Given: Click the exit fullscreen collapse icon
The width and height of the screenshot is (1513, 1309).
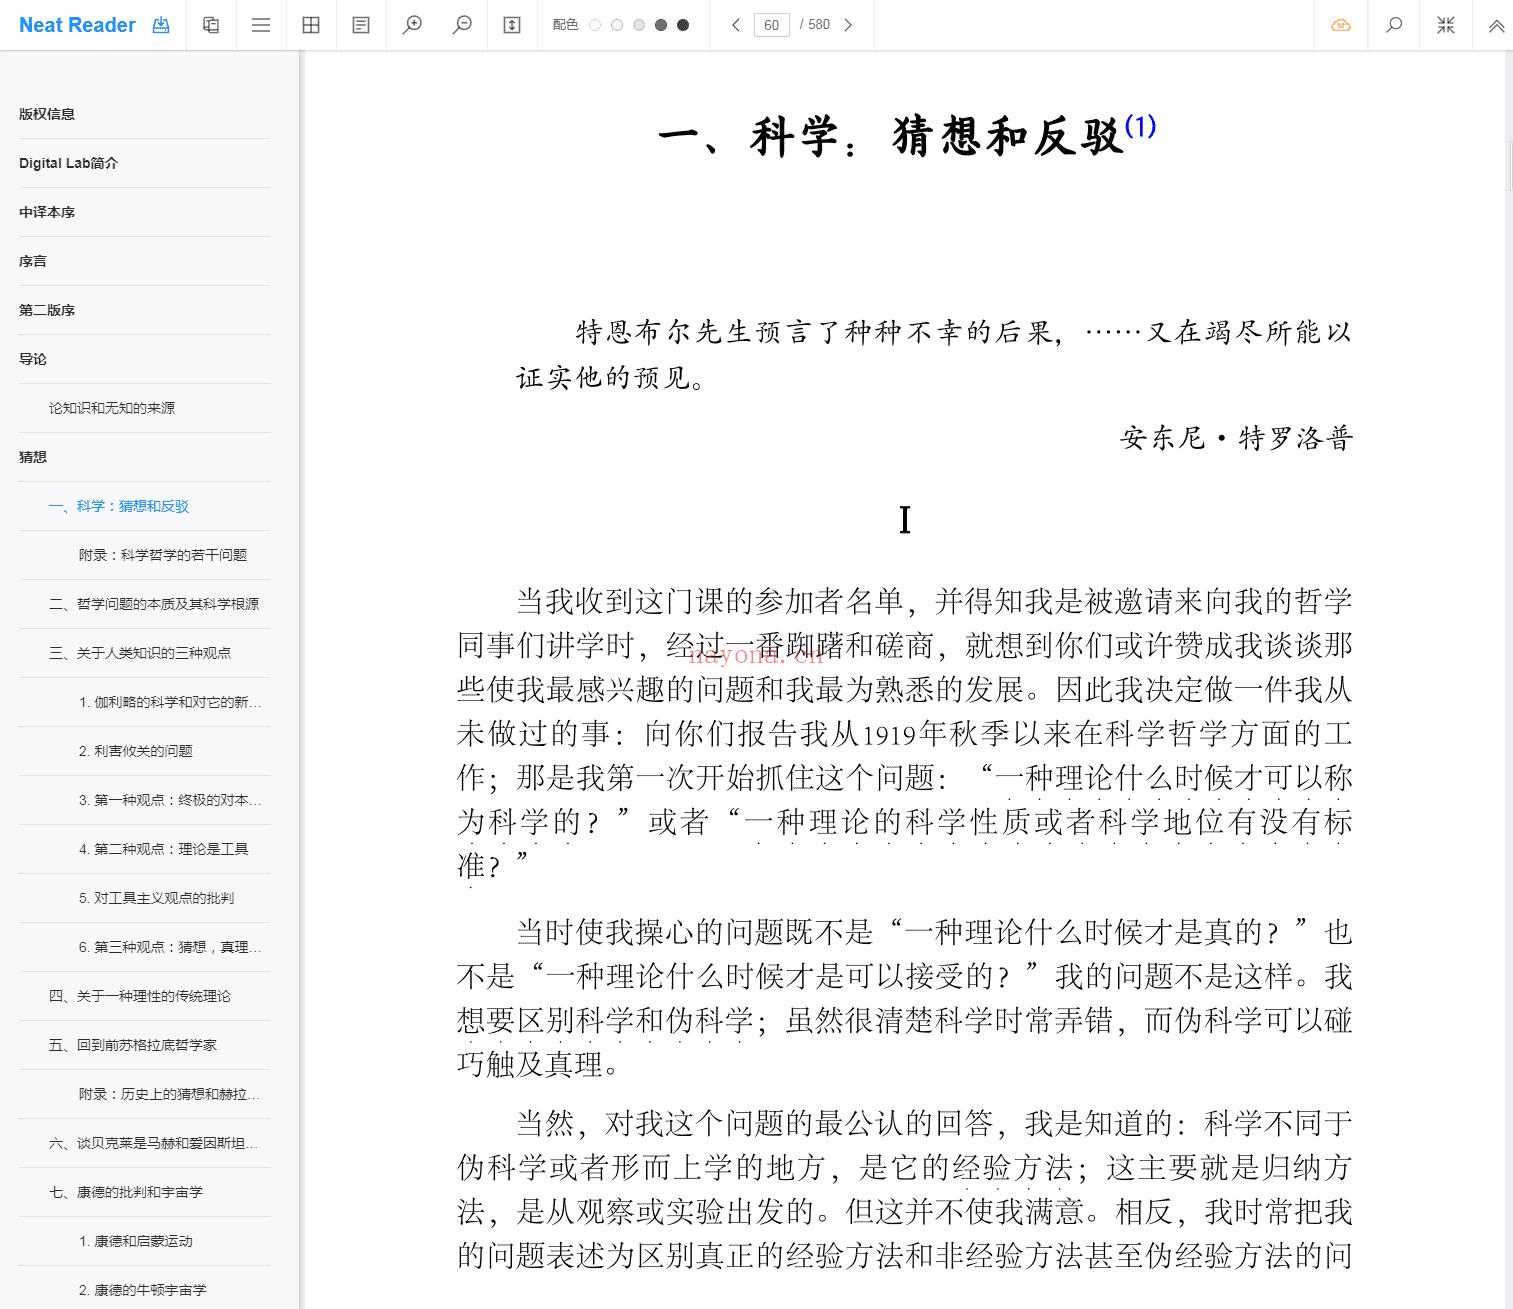Looking at the screenshot, I should (1446, 25).
